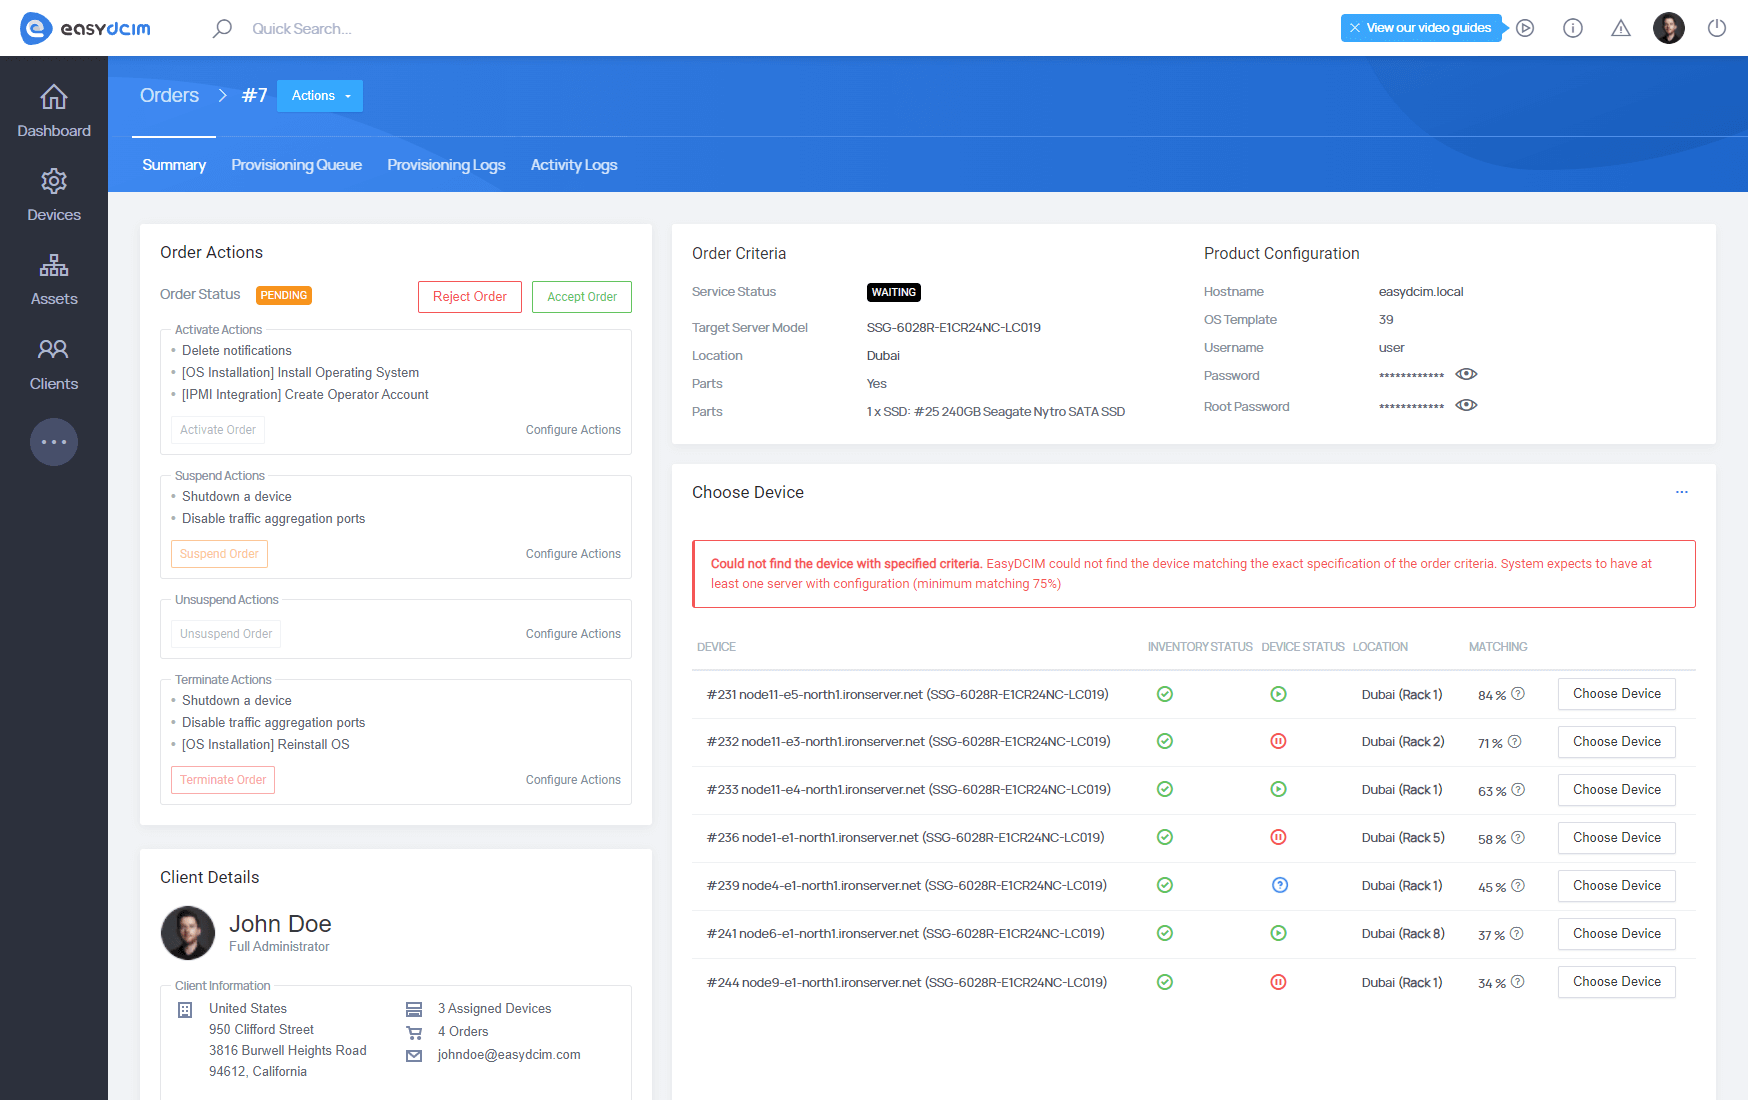
Task: Go to the Dashboard via sidebar icon
Action: tap(53, 108)
